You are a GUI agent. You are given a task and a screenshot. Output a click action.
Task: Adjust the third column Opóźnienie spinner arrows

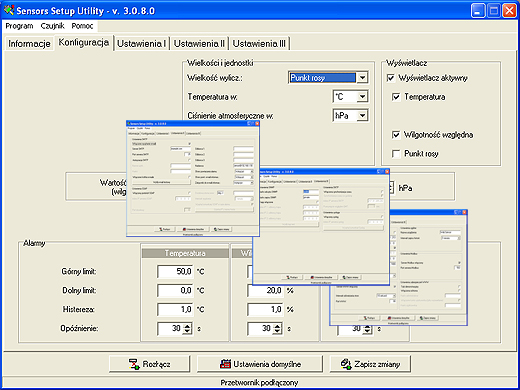pyautogui.click(x=368, y=329)
